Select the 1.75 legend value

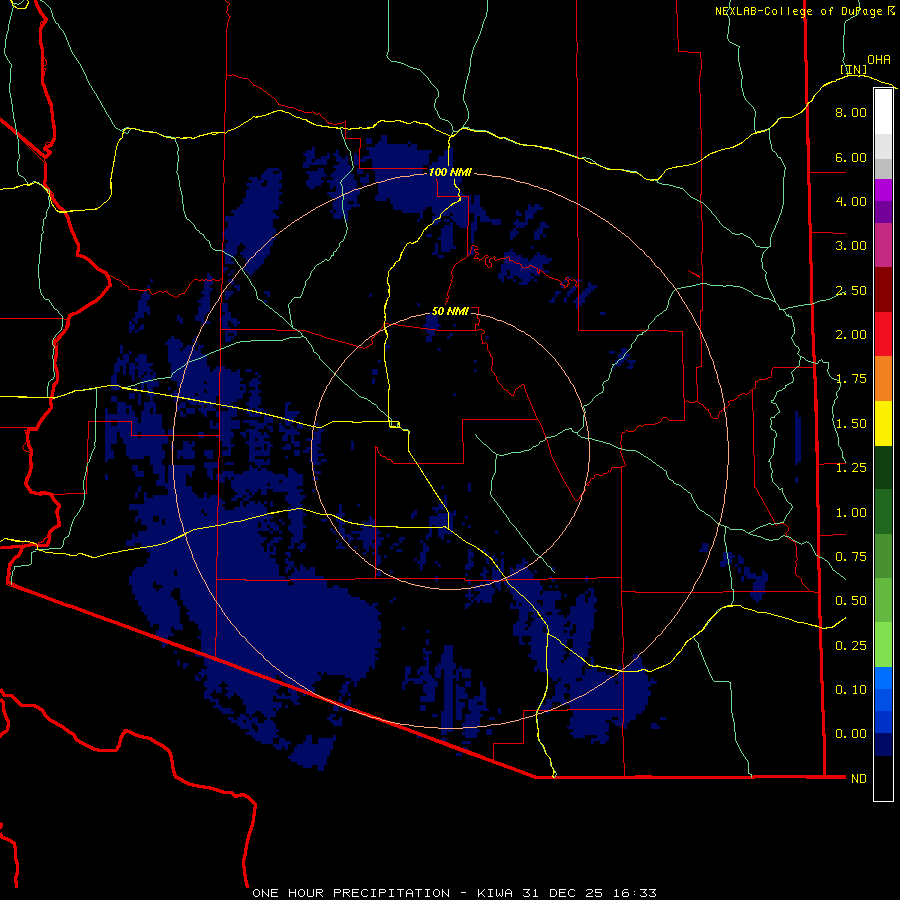click(x=851, y=379)
